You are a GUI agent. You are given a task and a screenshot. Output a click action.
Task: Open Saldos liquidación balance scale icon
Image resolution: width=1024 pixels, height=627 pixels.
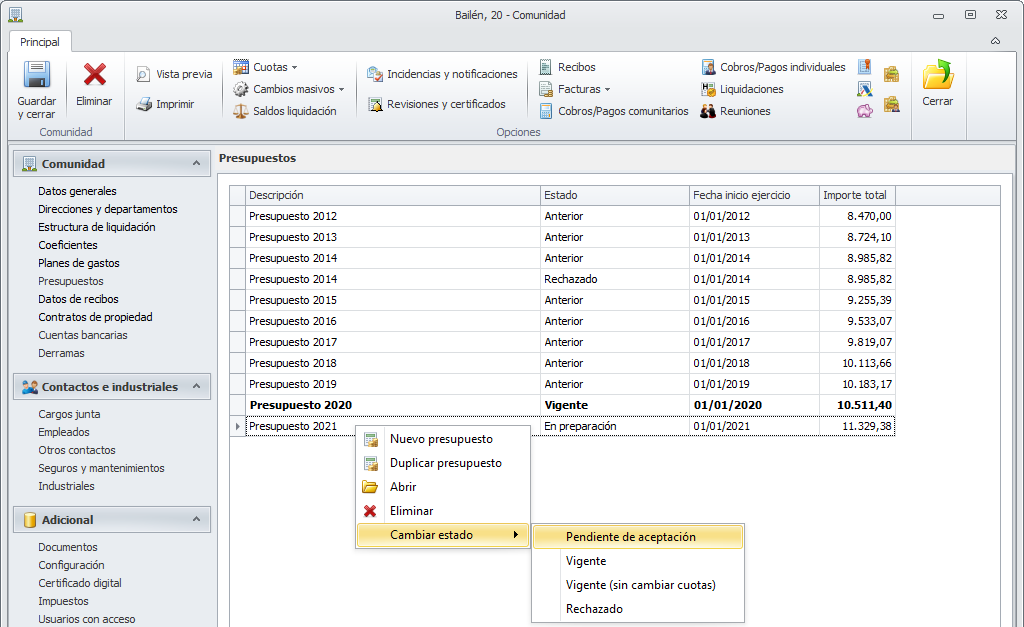click(240, 111)
